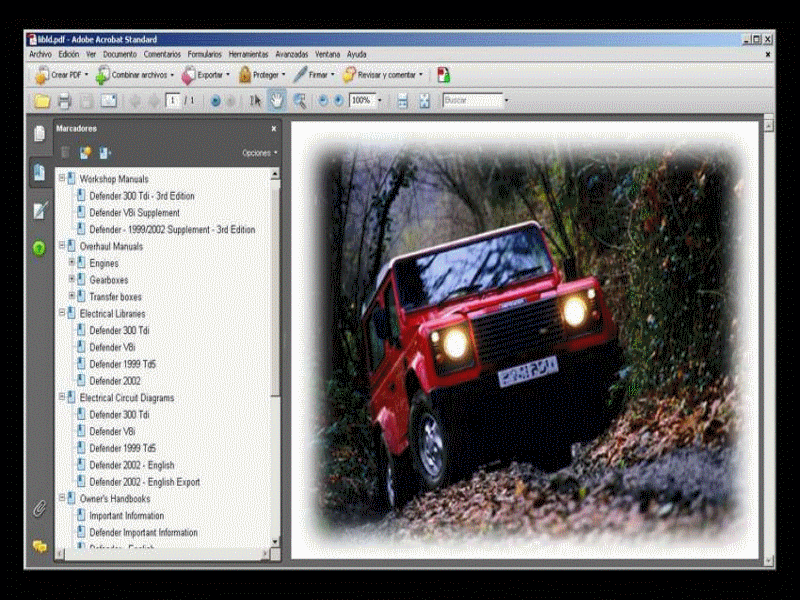Open the Important Information bookmark
Screen dimensions: 800x600
click(x=127, y=516)
